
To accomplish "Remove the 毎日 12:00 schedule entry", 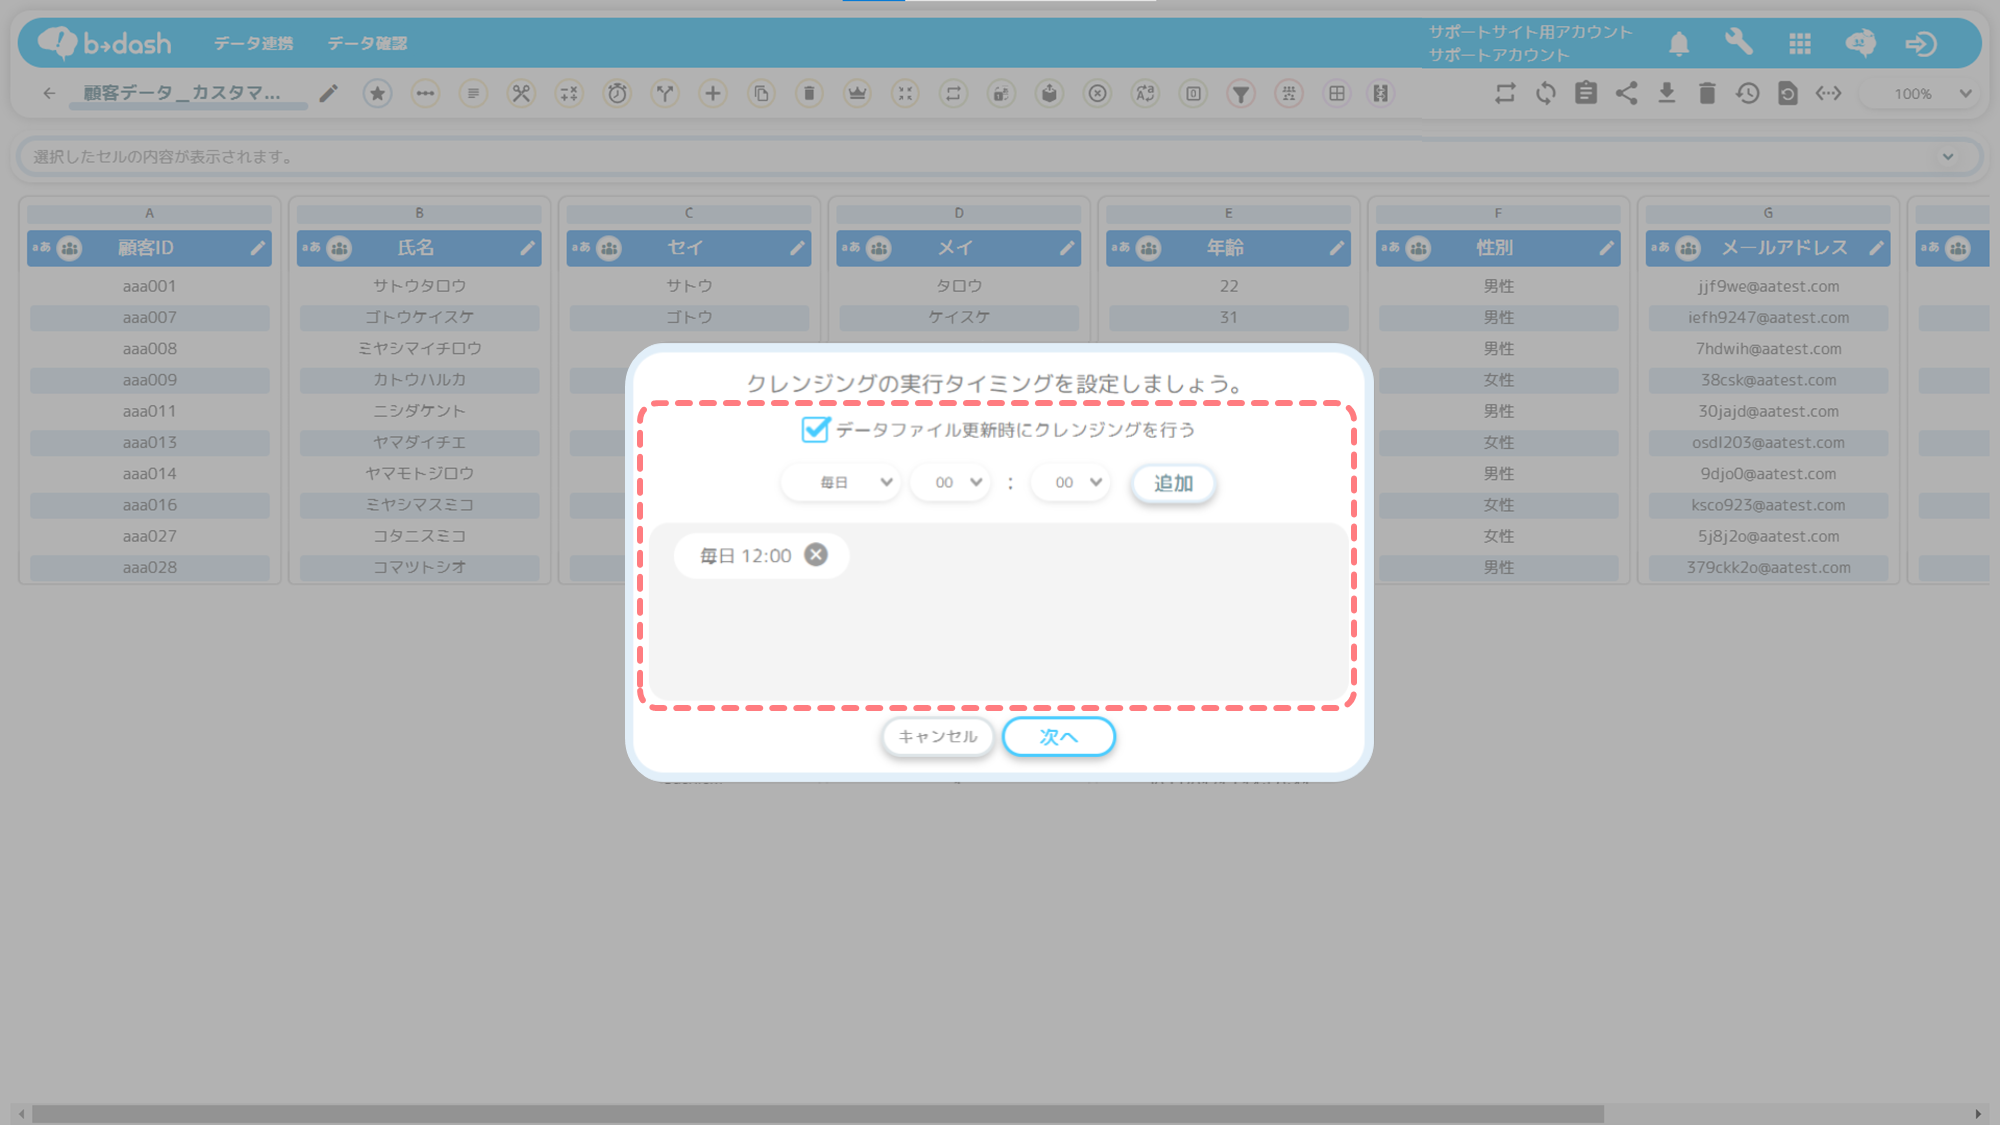I will pos(816,555).
